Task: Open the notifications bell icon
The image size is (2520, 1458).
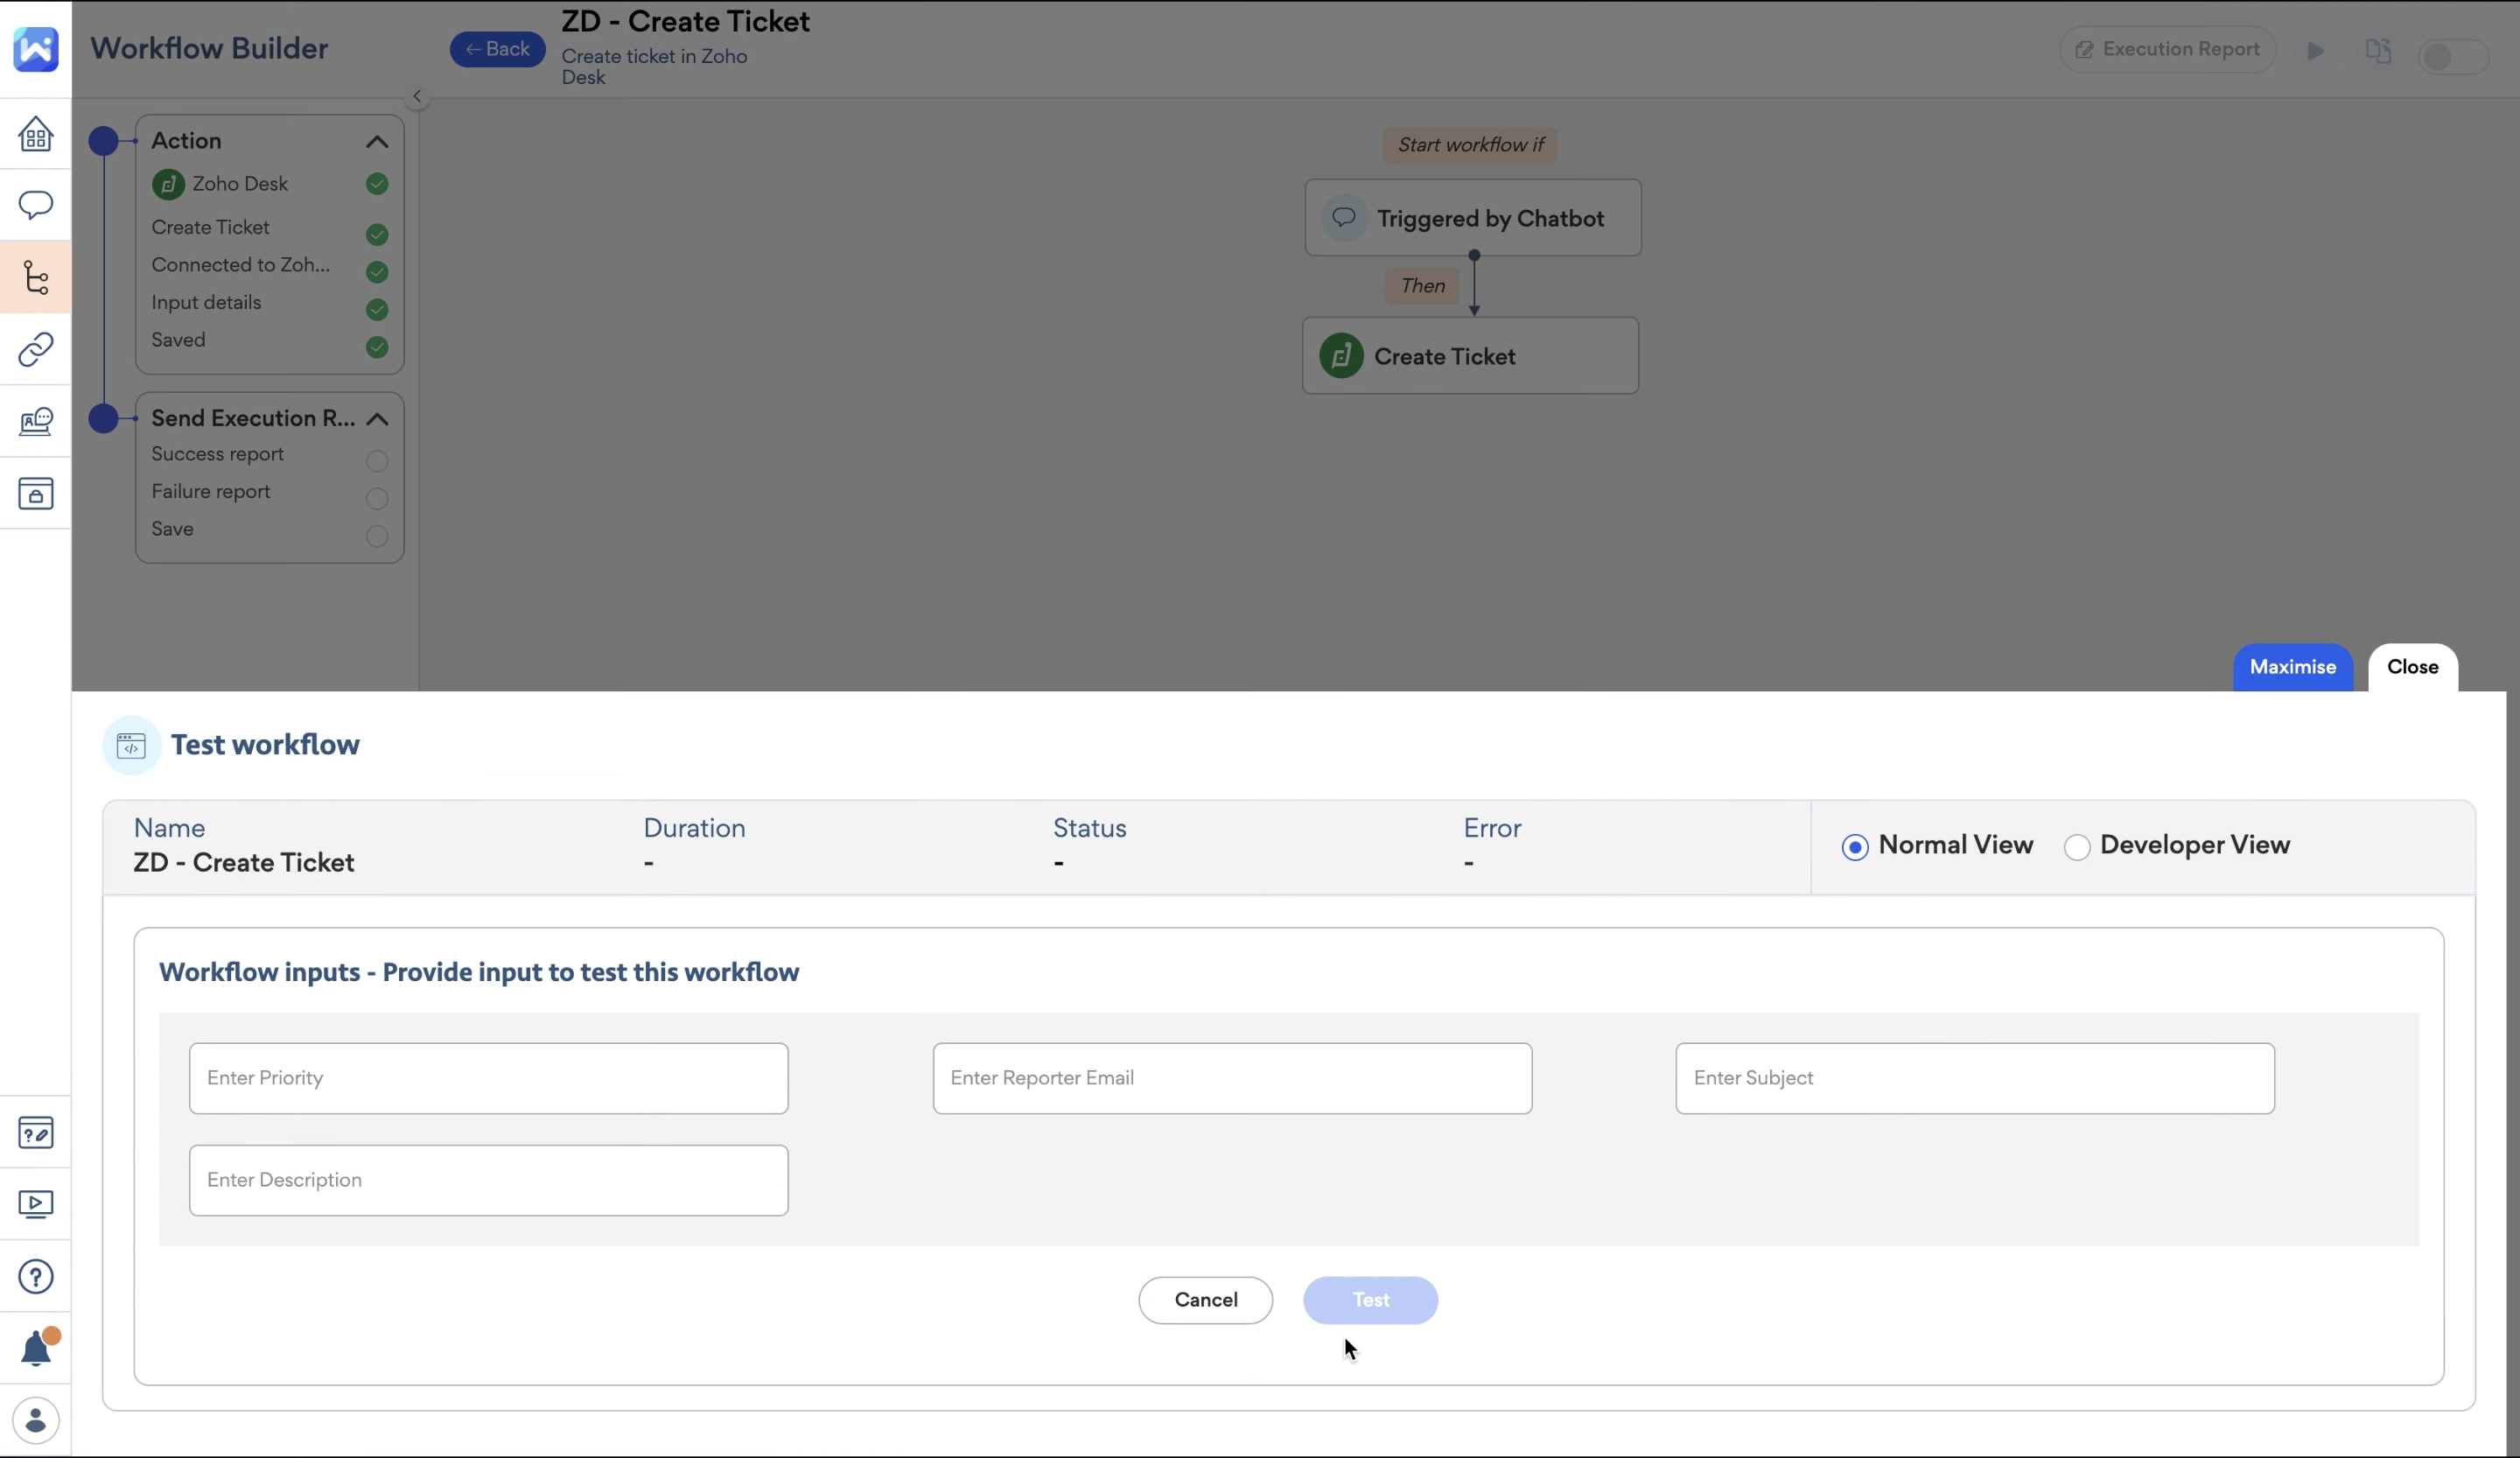Action: click(36, 1348)
